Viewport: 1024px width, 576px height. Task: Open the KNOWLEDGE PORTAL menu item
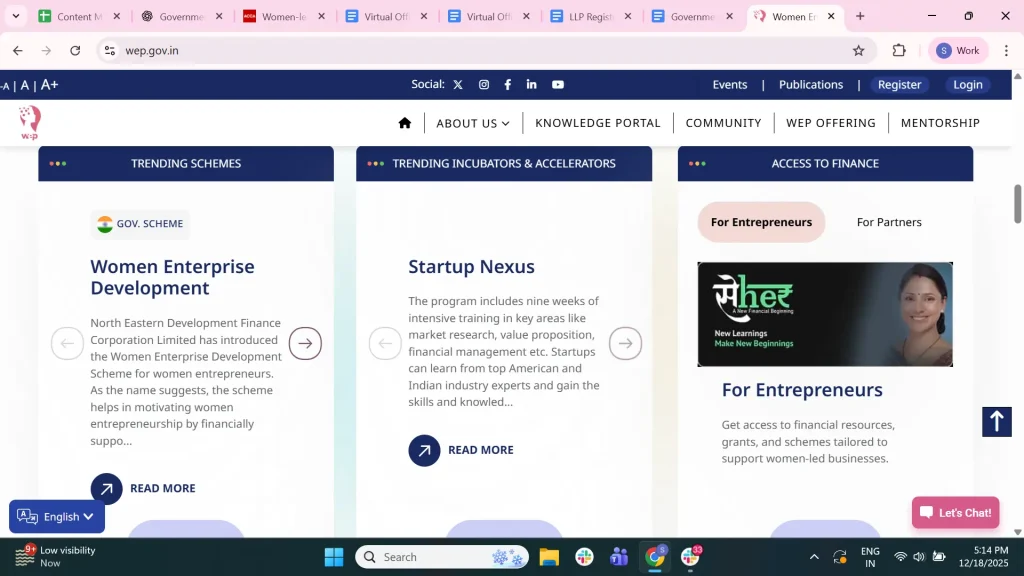click(597, 122)
